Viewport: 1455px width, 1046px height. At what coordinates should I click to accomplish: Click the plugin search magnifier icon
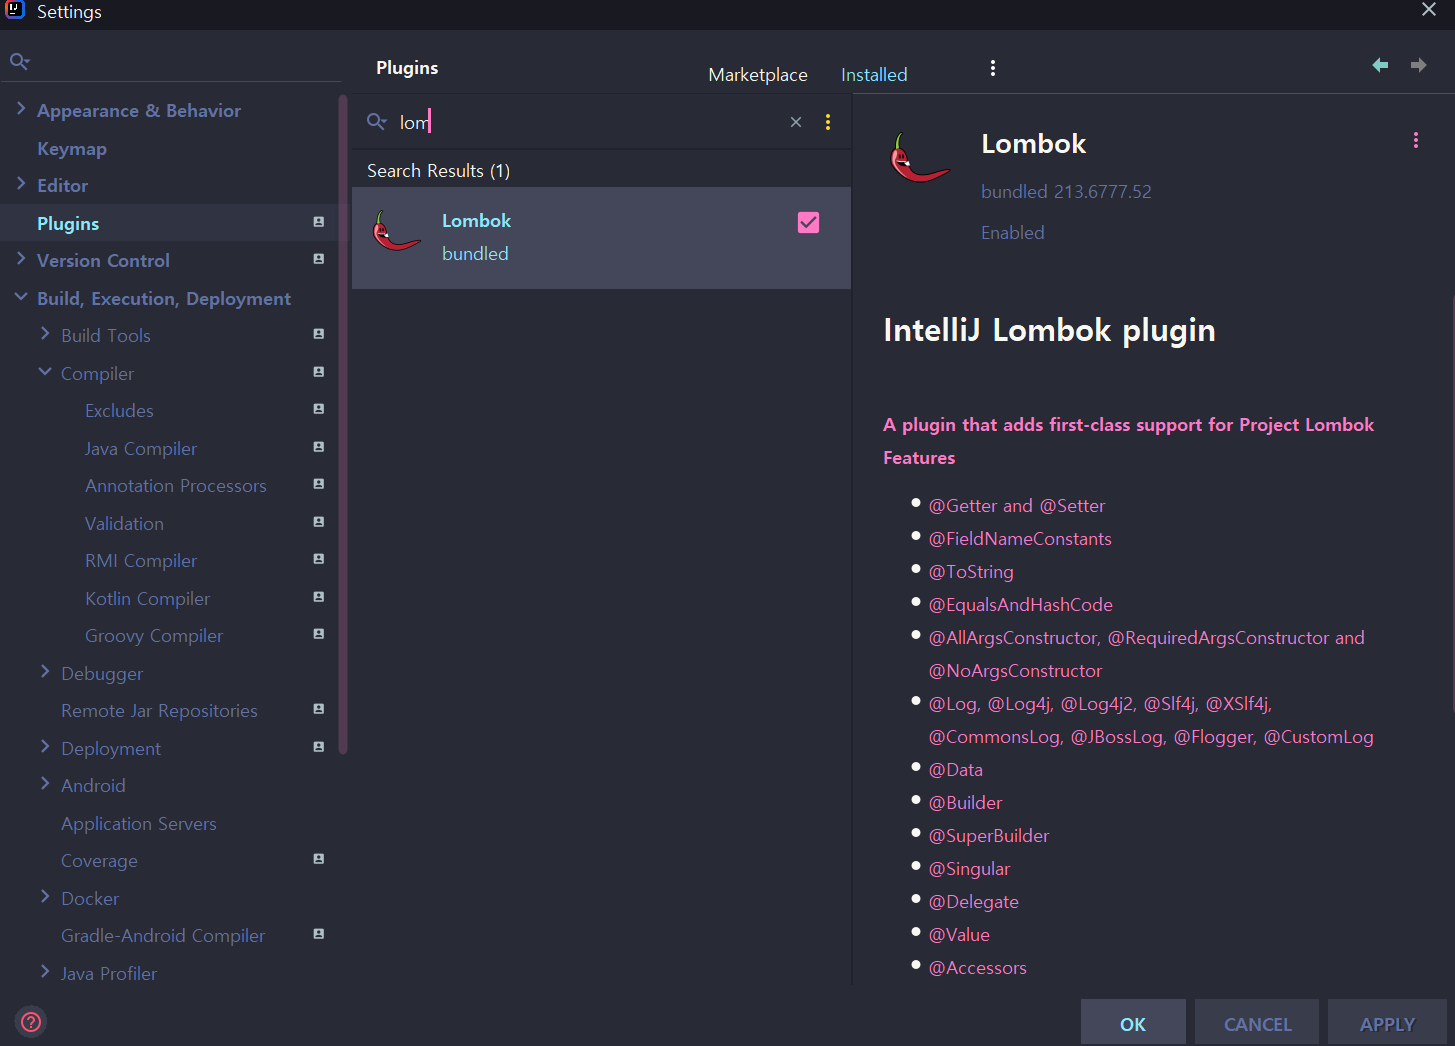tap(377, 122)
